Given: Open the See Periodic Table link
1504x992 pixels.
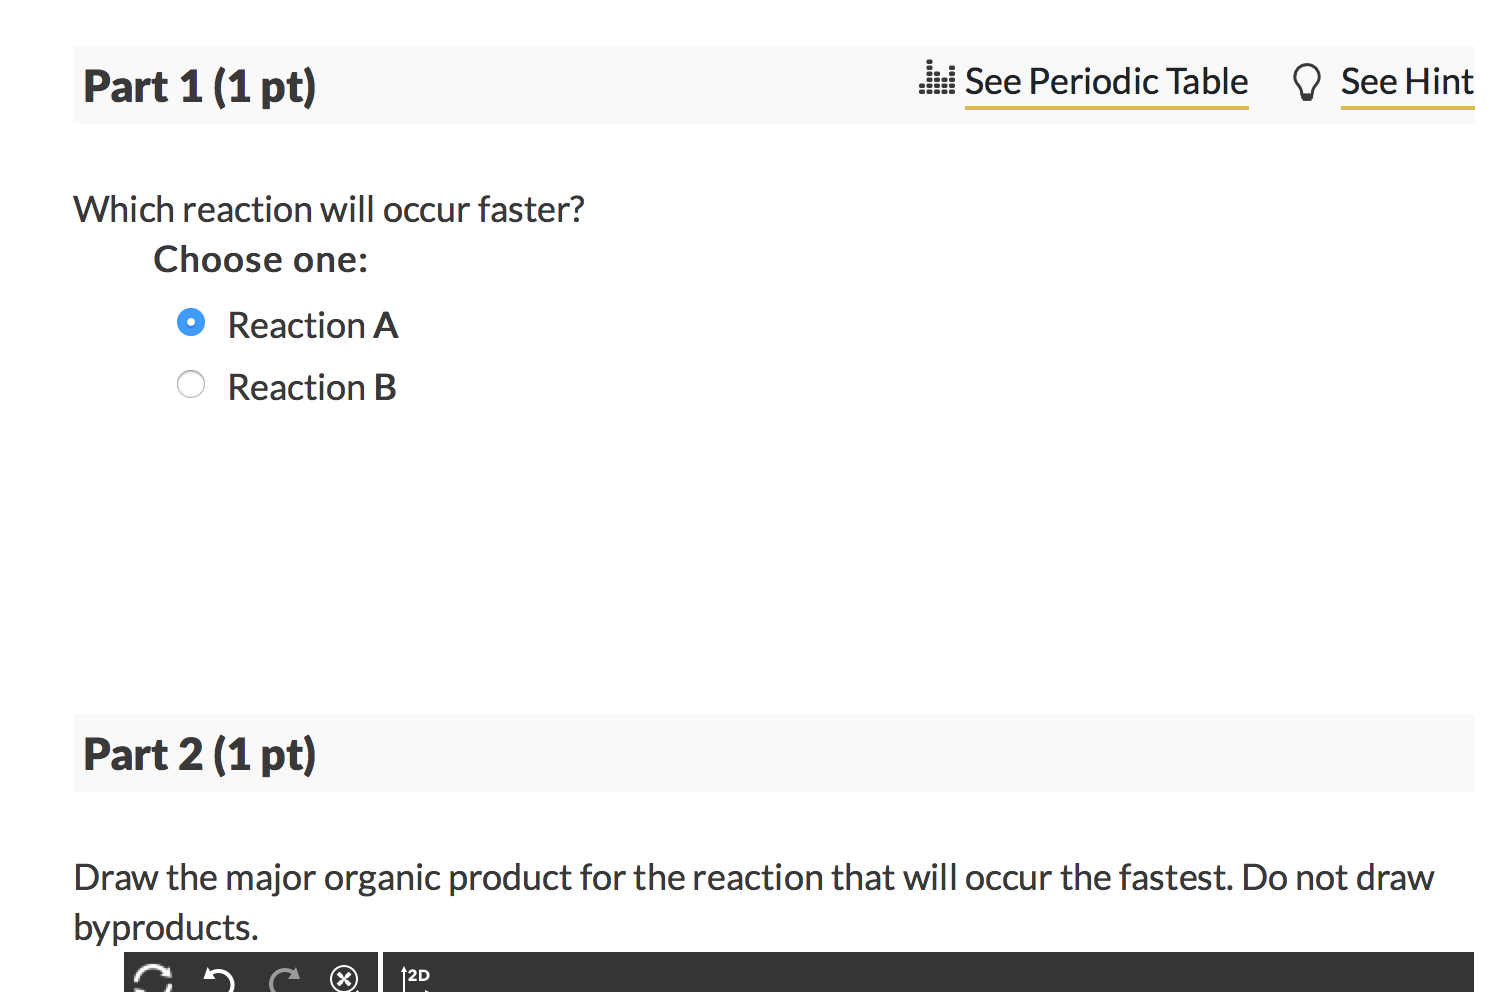Looking at the screenshot, I should pyautogui.click(x=1105, y=81).
